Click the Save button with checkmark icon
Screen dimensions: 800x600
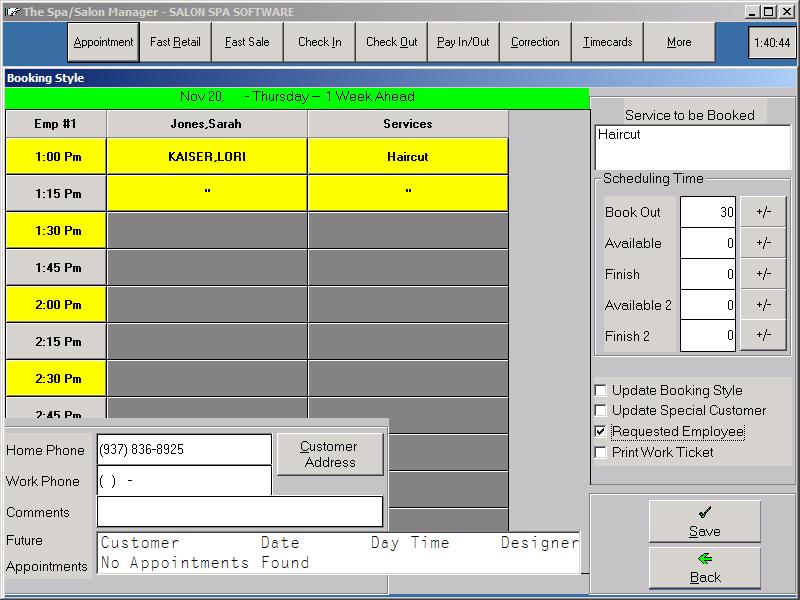704,522
